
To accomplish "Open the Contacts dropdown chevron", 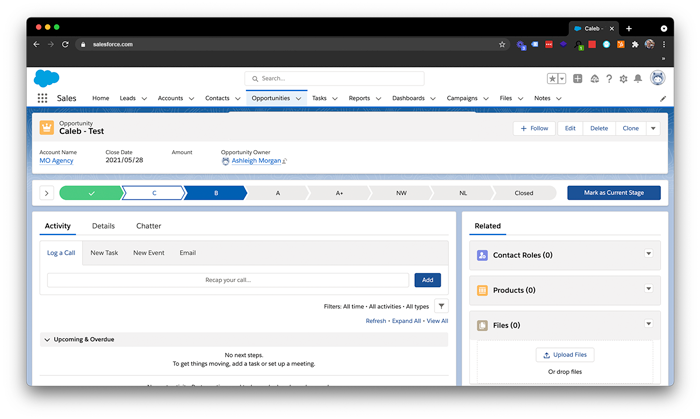I will [x=238, y=99].
